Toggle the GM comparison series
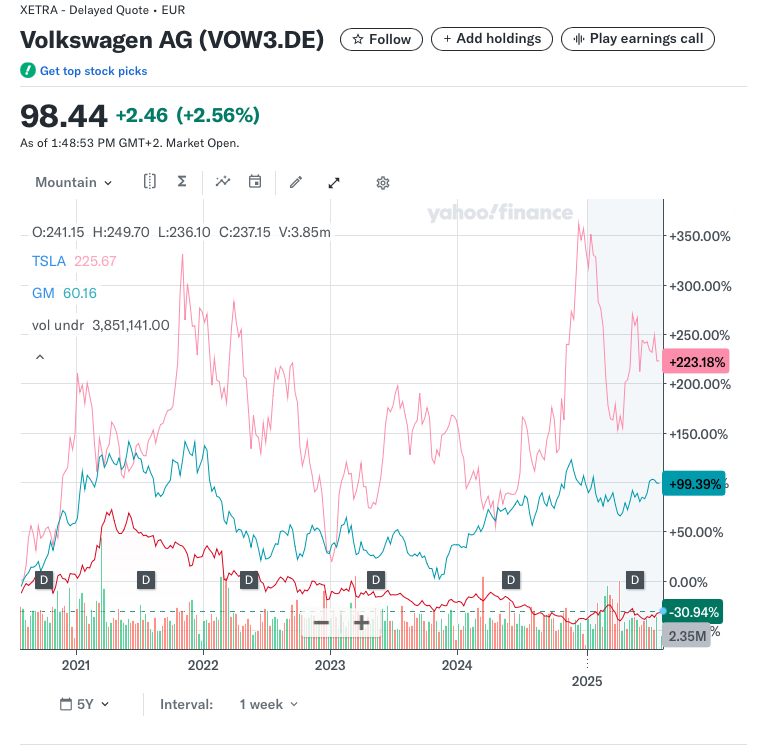Image resolution: width=765 pixels, height=748 pixels. pos(45,293)
